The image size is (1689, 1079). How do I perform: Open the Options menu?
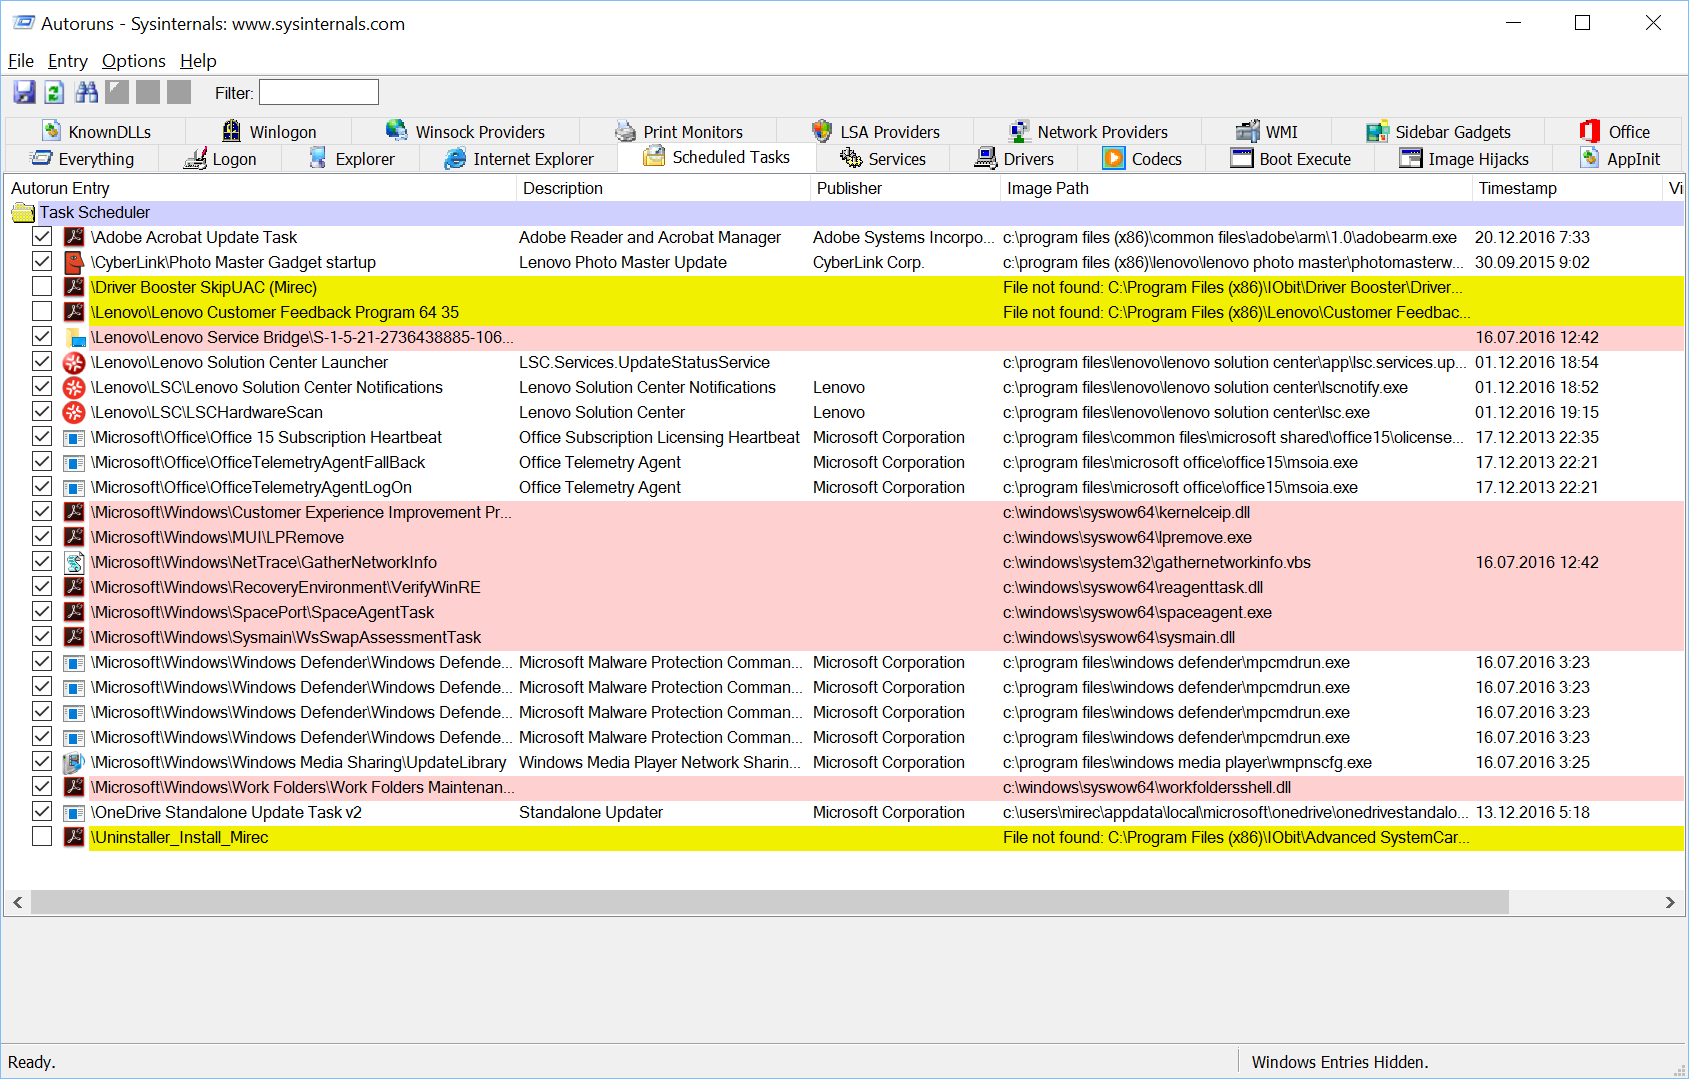133,61
